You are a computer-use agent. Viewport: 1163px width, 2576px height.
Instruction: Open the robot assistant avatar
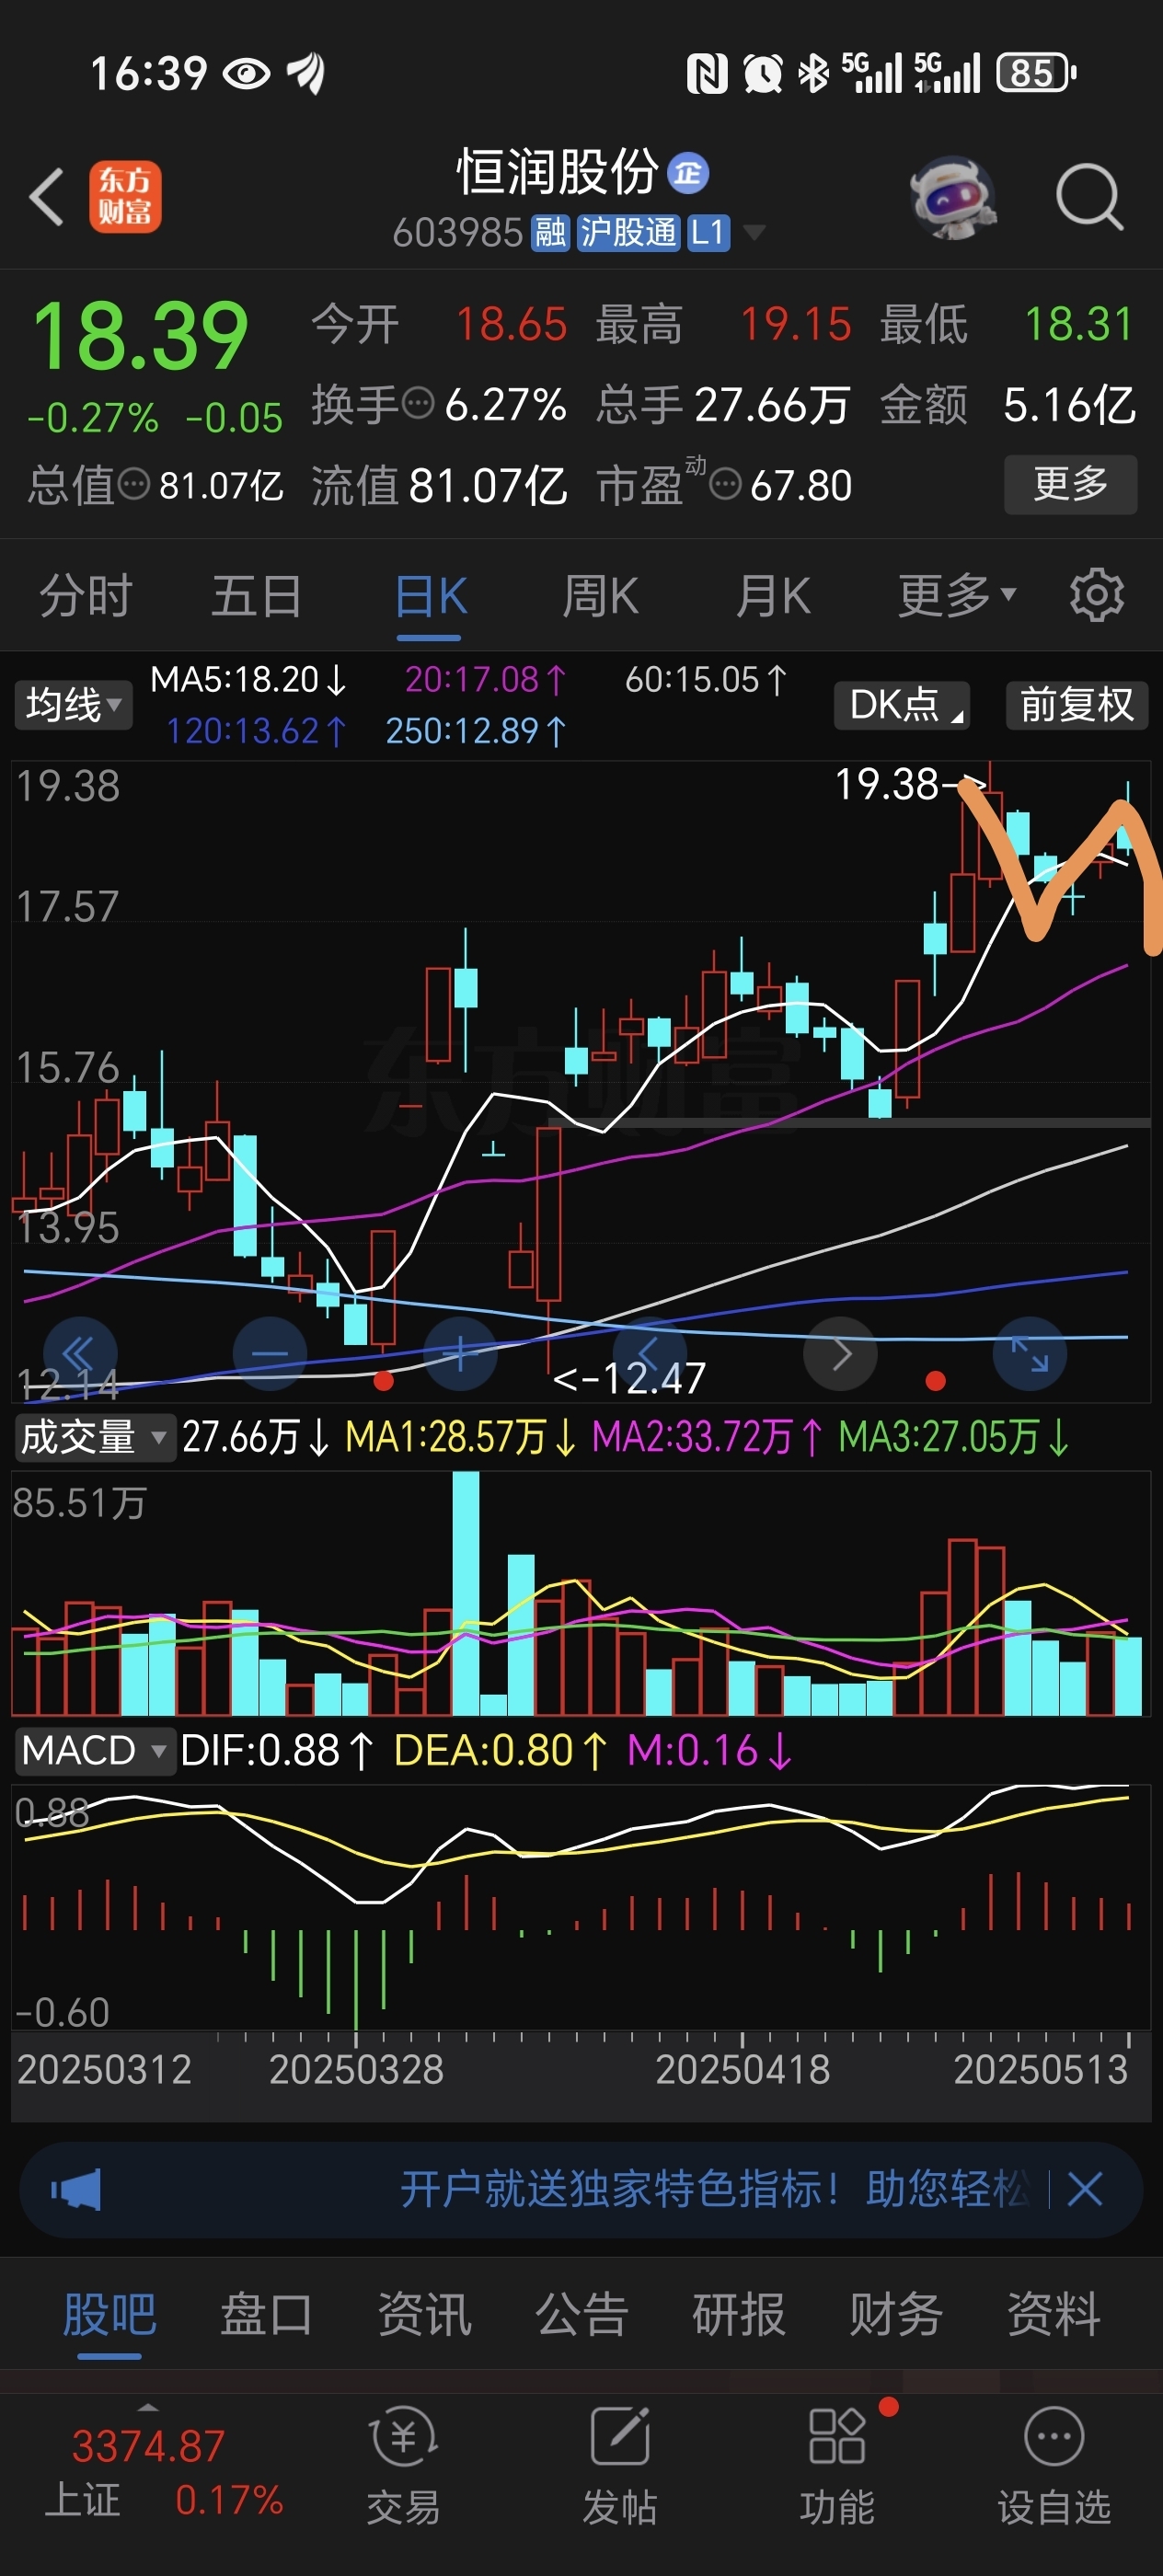(x=952, y=197)
